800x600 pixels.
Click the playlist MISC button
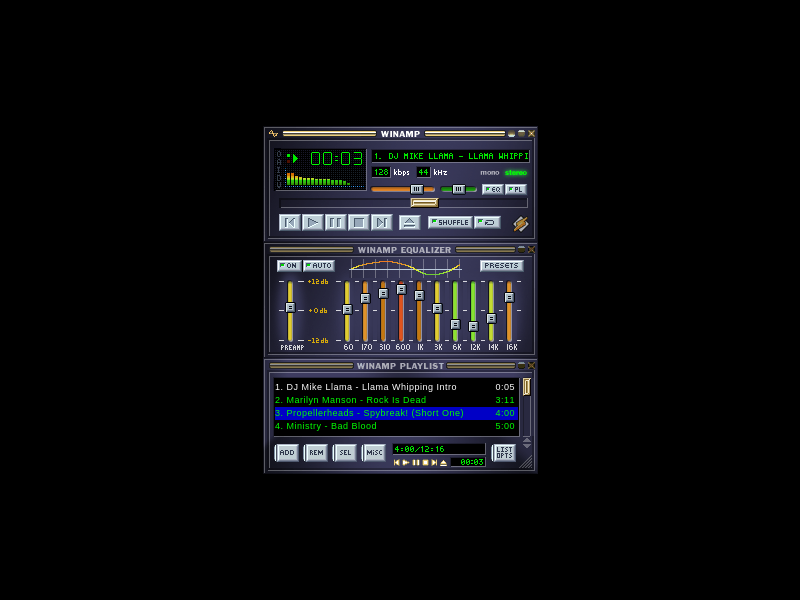click(374, 453)
